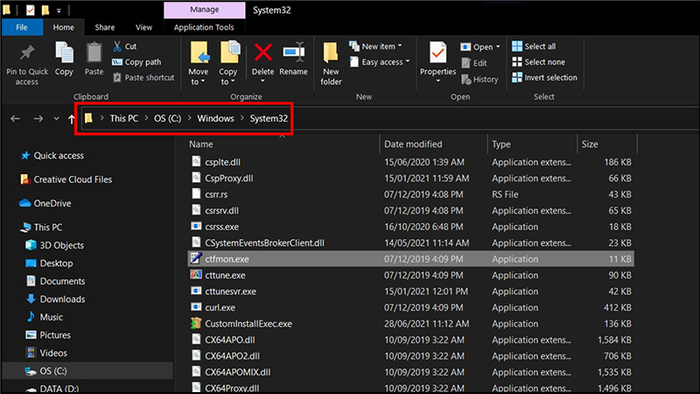This screenshot has width=700, height=394.
Task: Open the Move to dropdown
Action: (x=198, y=63)
